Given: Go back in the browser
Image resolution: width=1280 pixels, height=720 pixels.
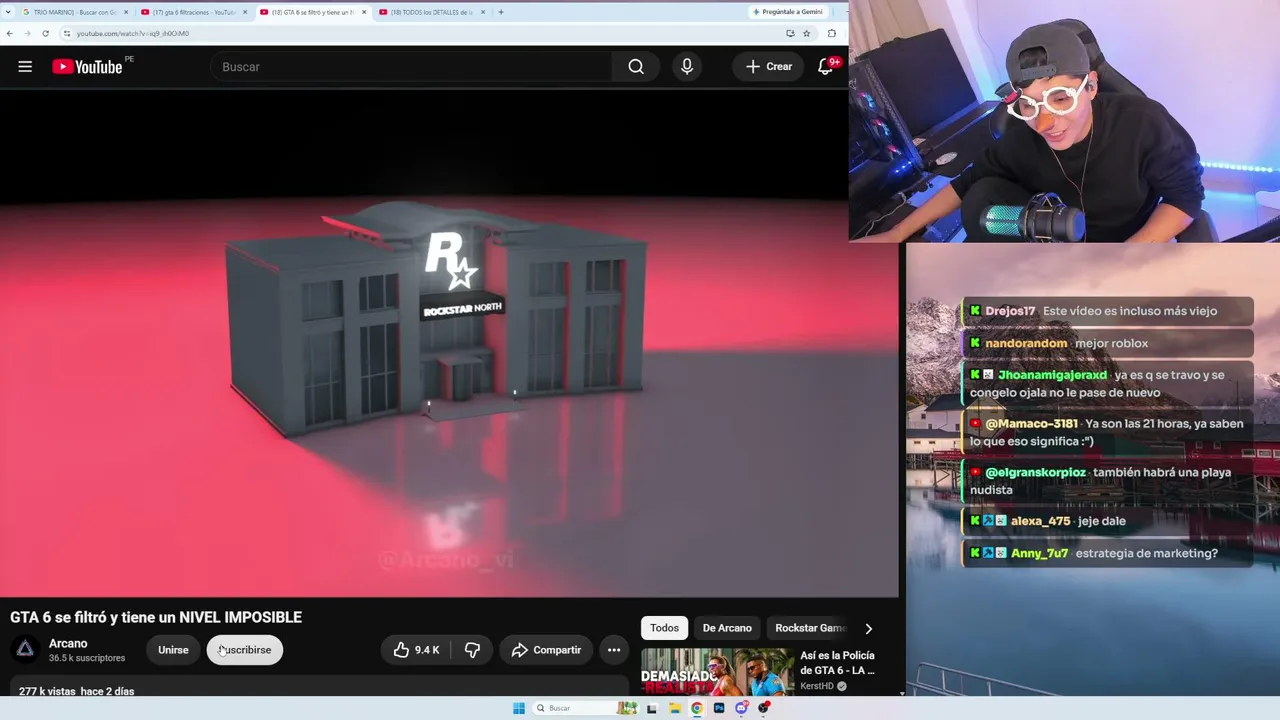Looking at the screenshot, I should tap(10, 33).
